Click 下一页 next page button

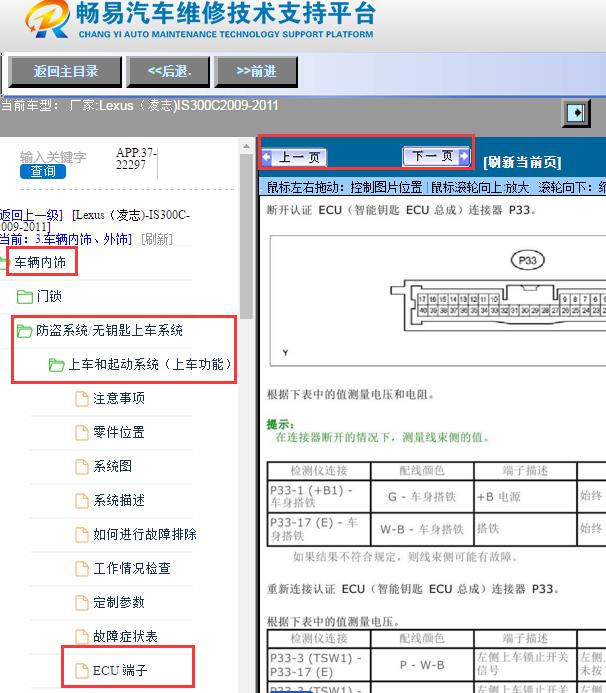point(436,156)
